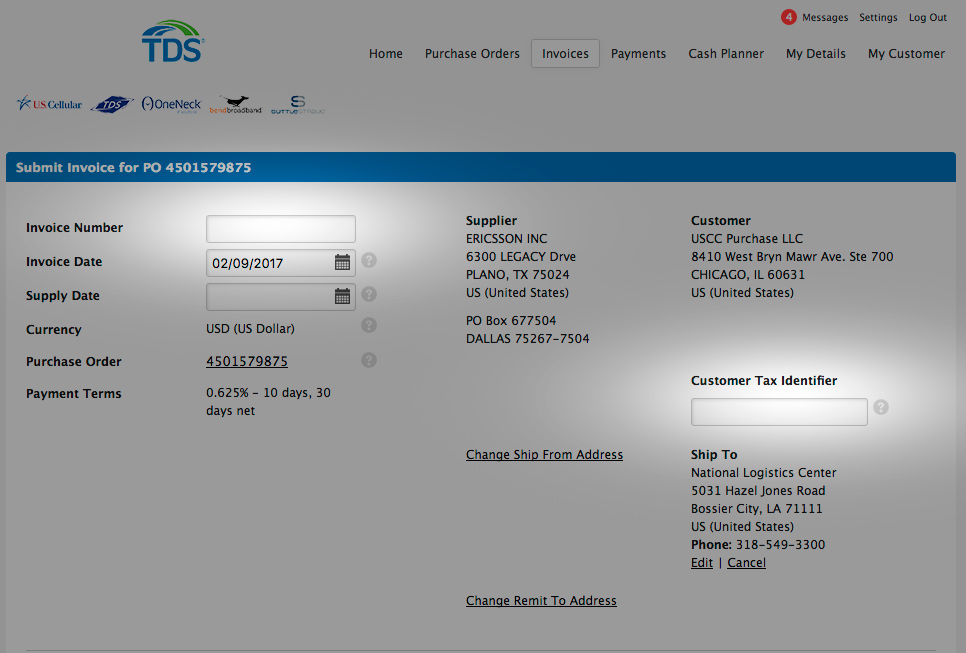Click the TDS main logo
Viewport: 966px width, 653px height.
coord(173,41)
